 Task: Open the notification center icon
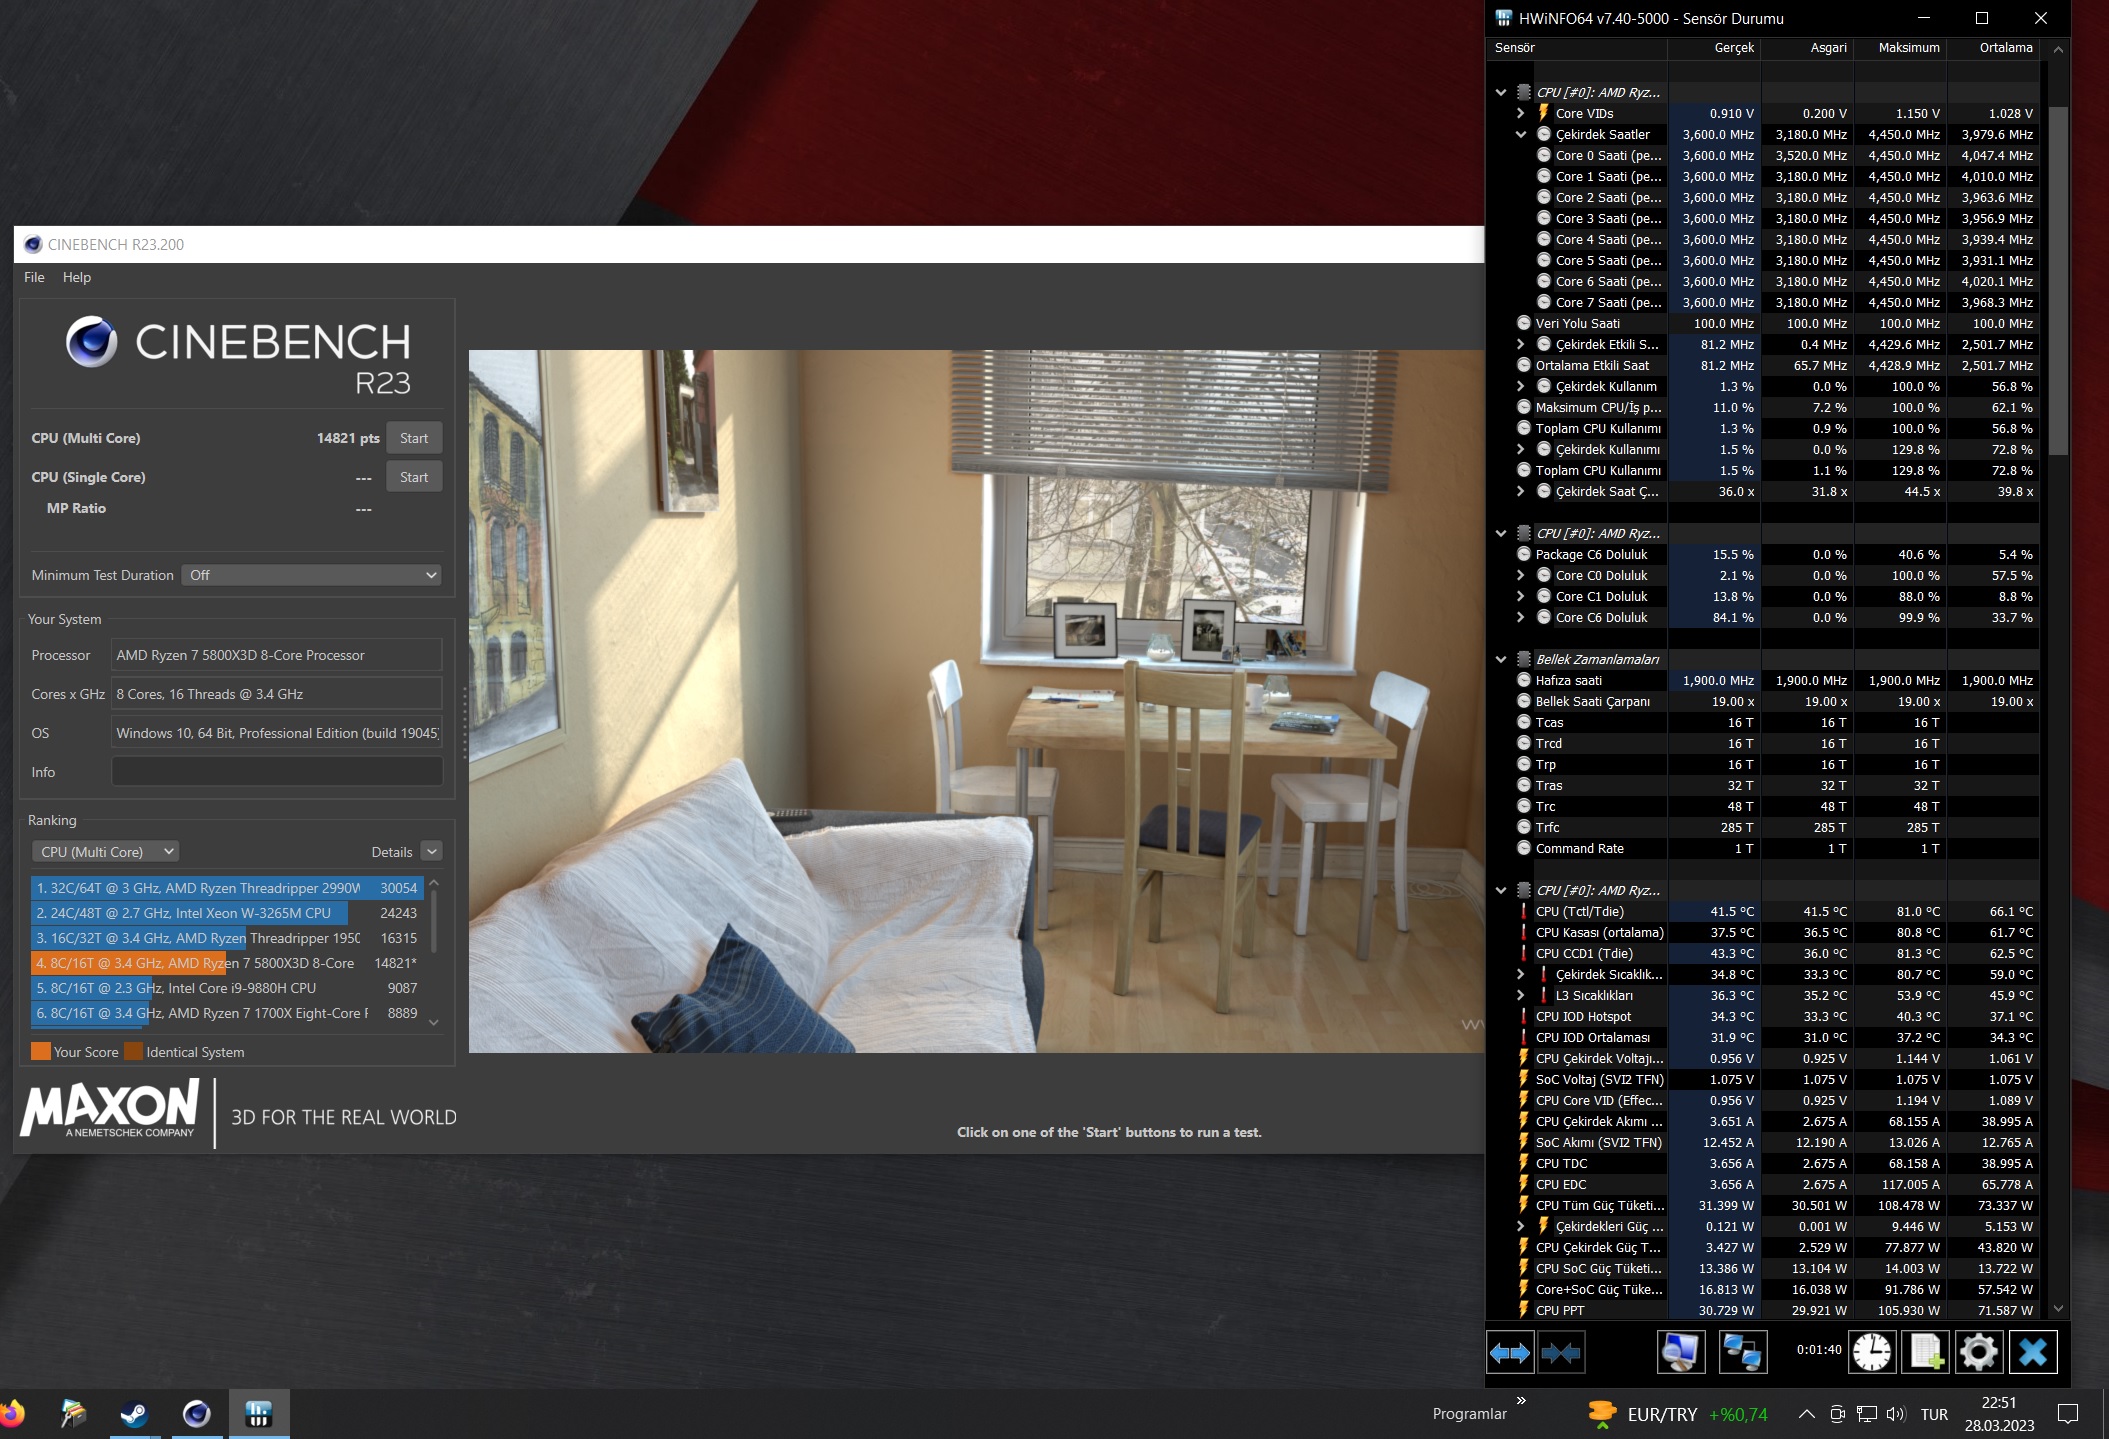click(2068, 1414)
